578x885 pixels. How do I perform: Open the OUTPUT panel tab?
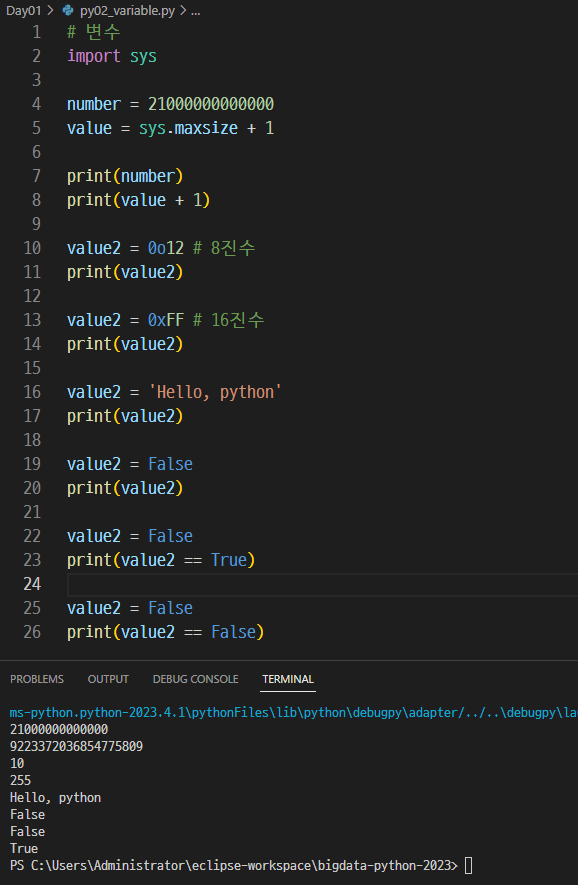(x=108, y=679)
